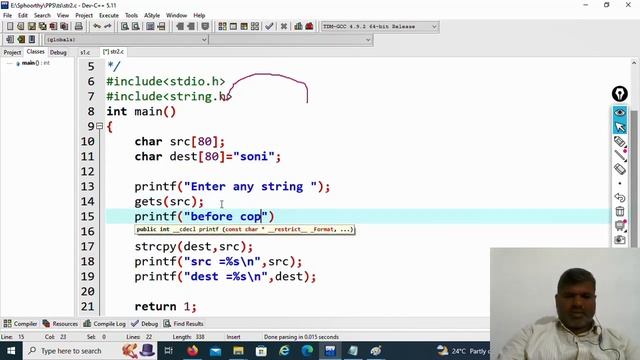
Task: Click the 'Done parsing in 0.015 seconds' status text
Action: tap(301, 337)
